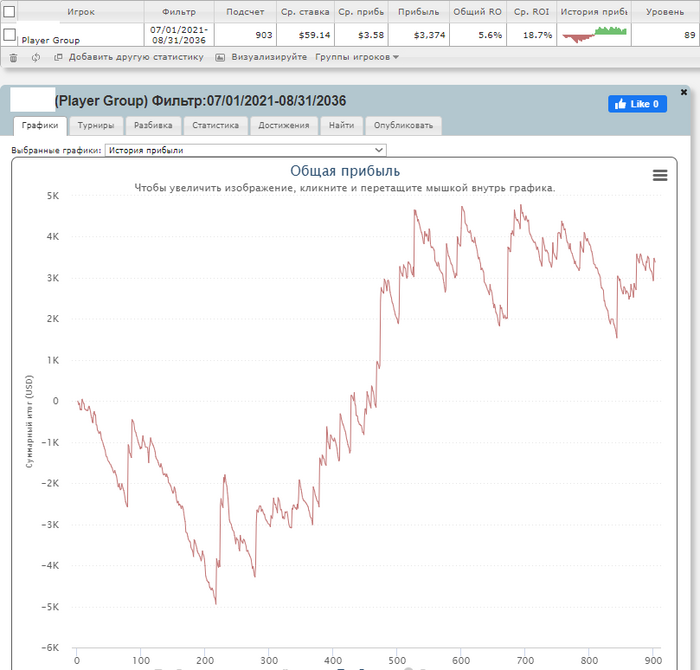
Task: Sort by the Уровень column header
Action: point(665,12)
